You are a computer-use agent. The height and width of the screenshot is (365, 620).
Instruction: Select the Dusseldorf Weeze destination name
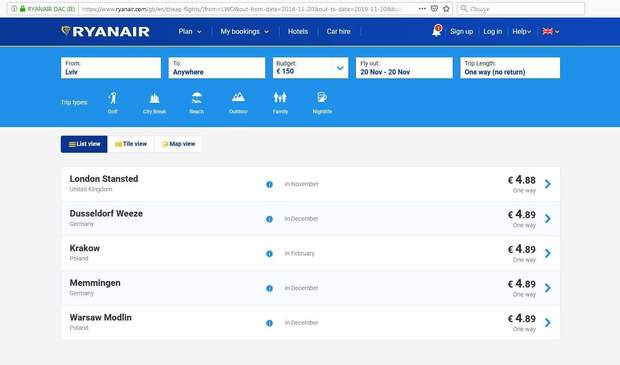click(106, 214)
